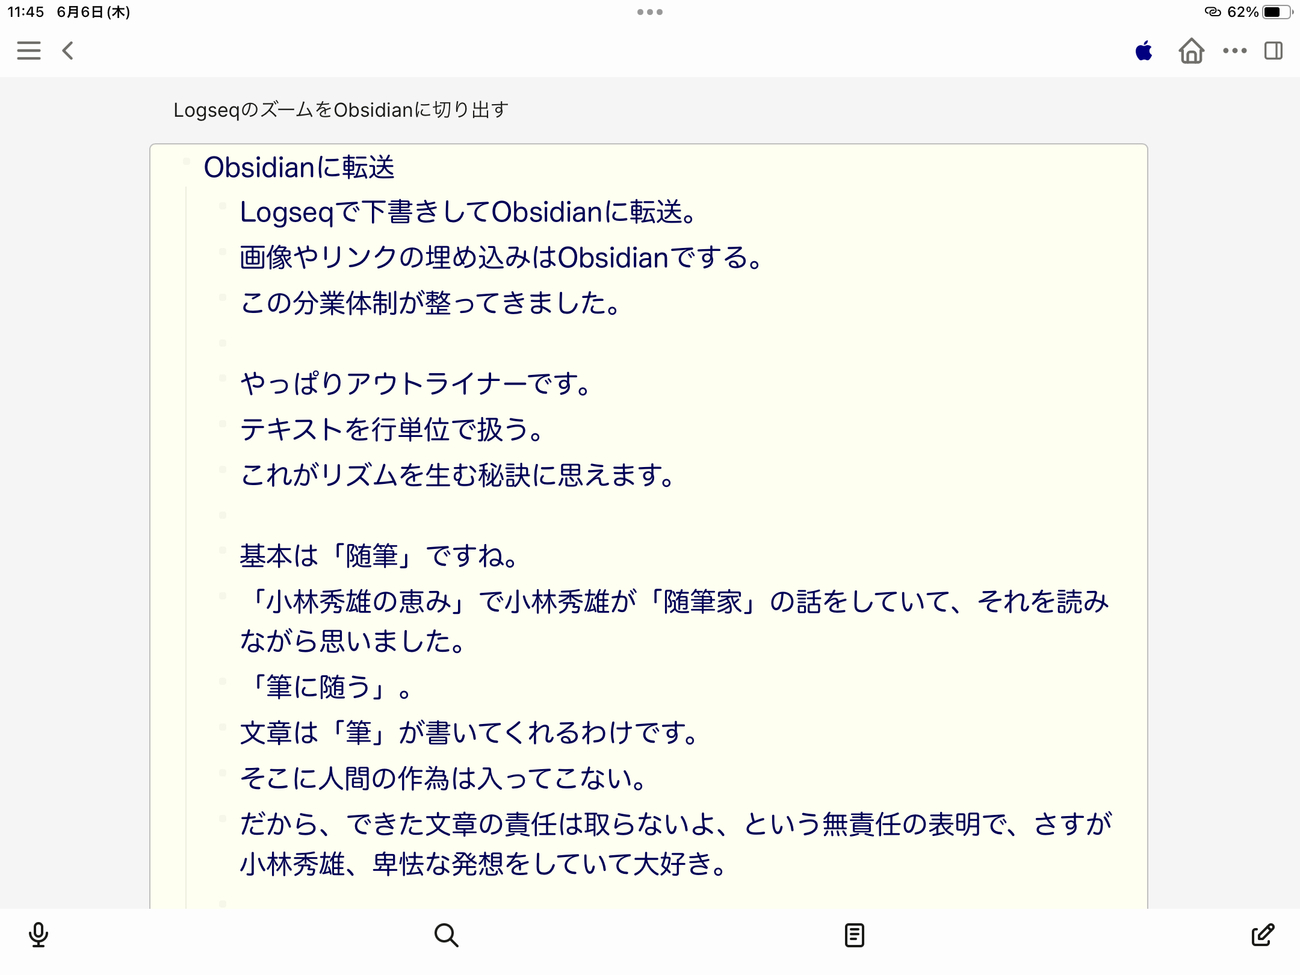Viewport: 1300px width, 975px height.
Task: Open the hamburger left sidebar menu
Action: (x=29, y=51)
